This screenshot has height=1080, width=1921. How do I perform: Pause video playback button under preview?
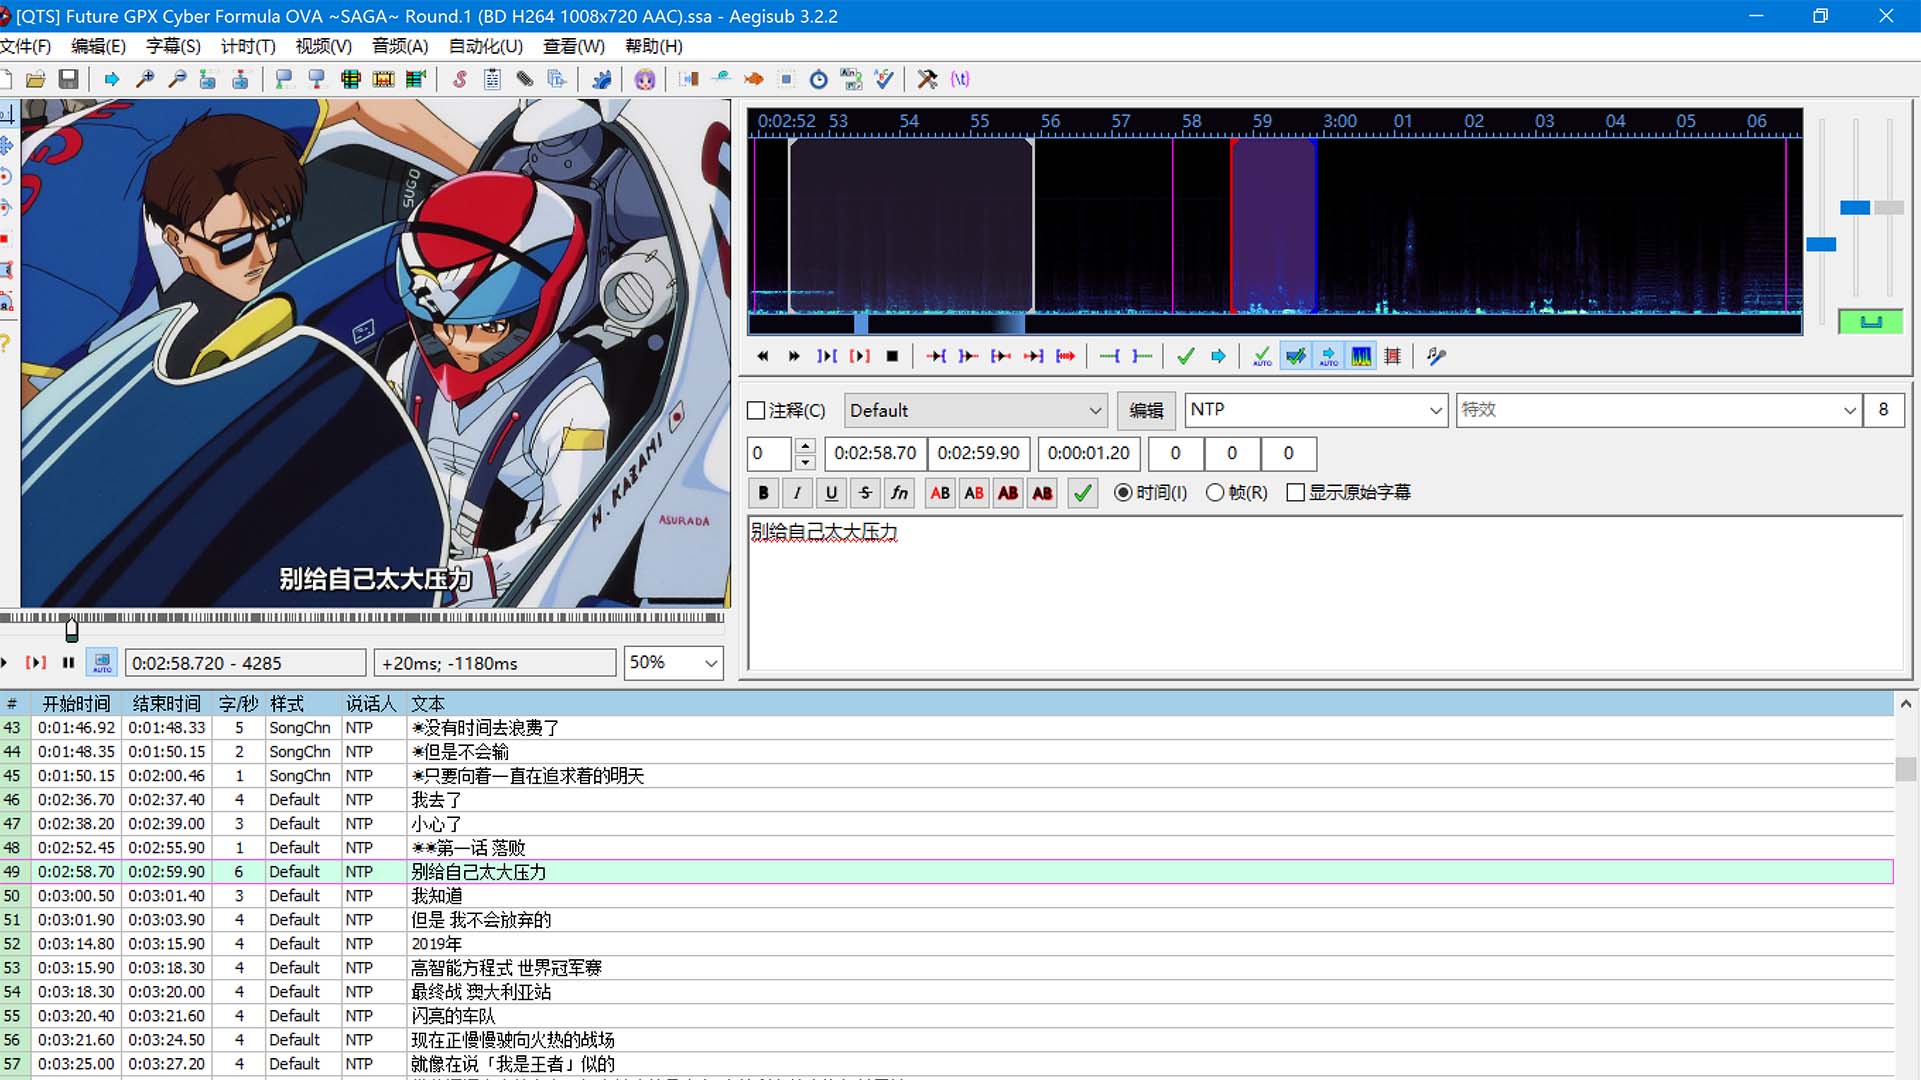tap(68, 663)
